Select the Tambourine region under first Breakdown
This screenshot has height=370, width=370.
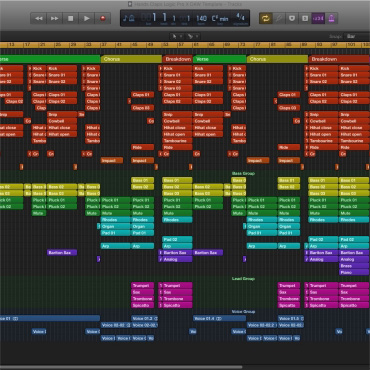click(177, 141)
